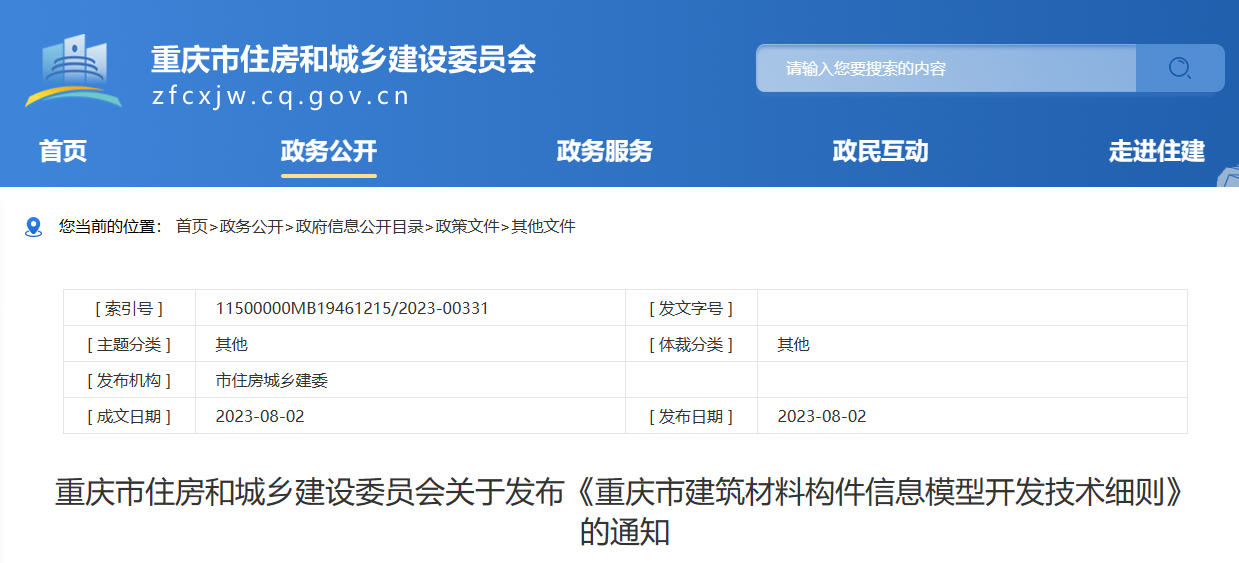This screenshot has height=563, width=1239.
Task: Open the 政民互动 navigation tab
Action: pyautogui.click(x=881, y=151)
